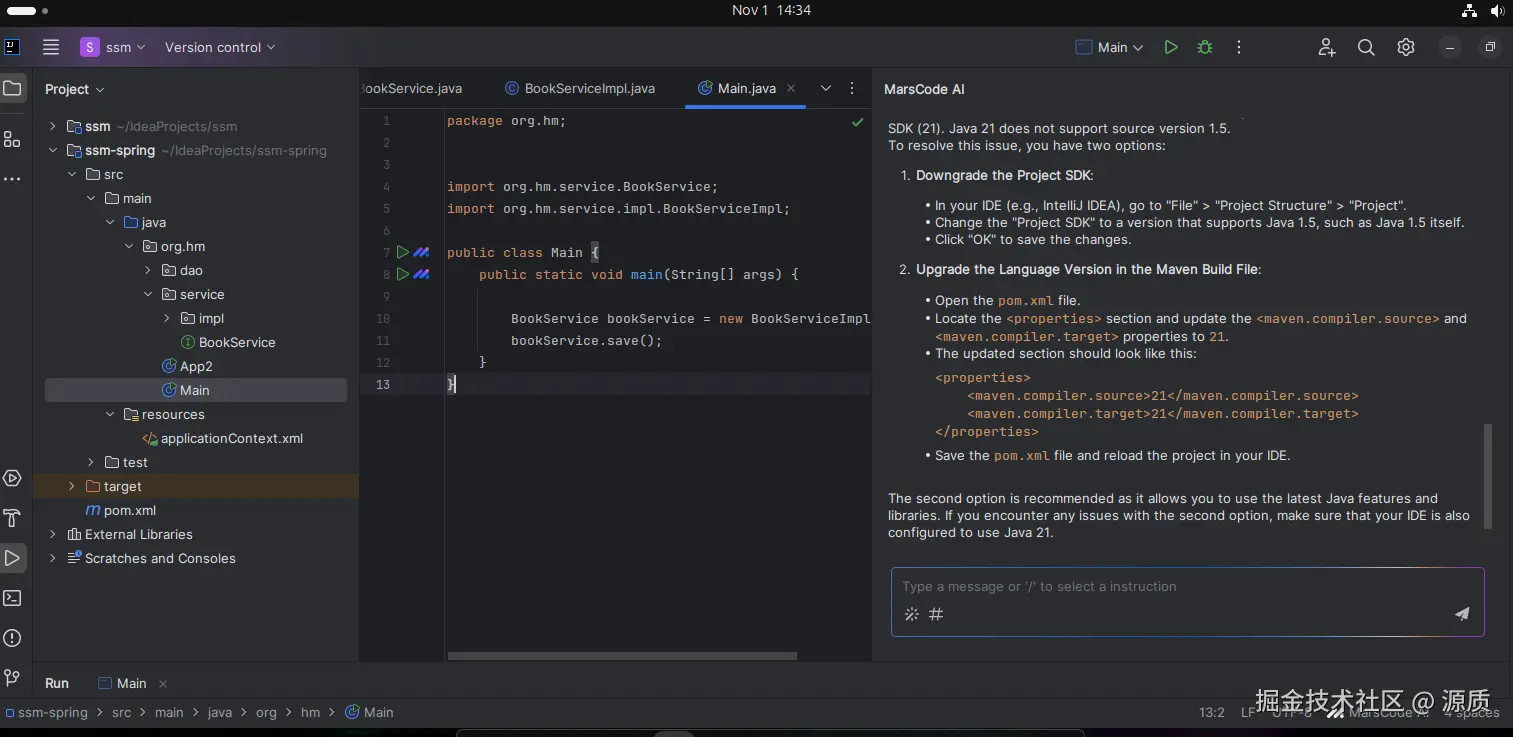The height and width of the screenshot is (737, 1513).
Task: Open the main hamburger menu
Action: coord(51,47)
